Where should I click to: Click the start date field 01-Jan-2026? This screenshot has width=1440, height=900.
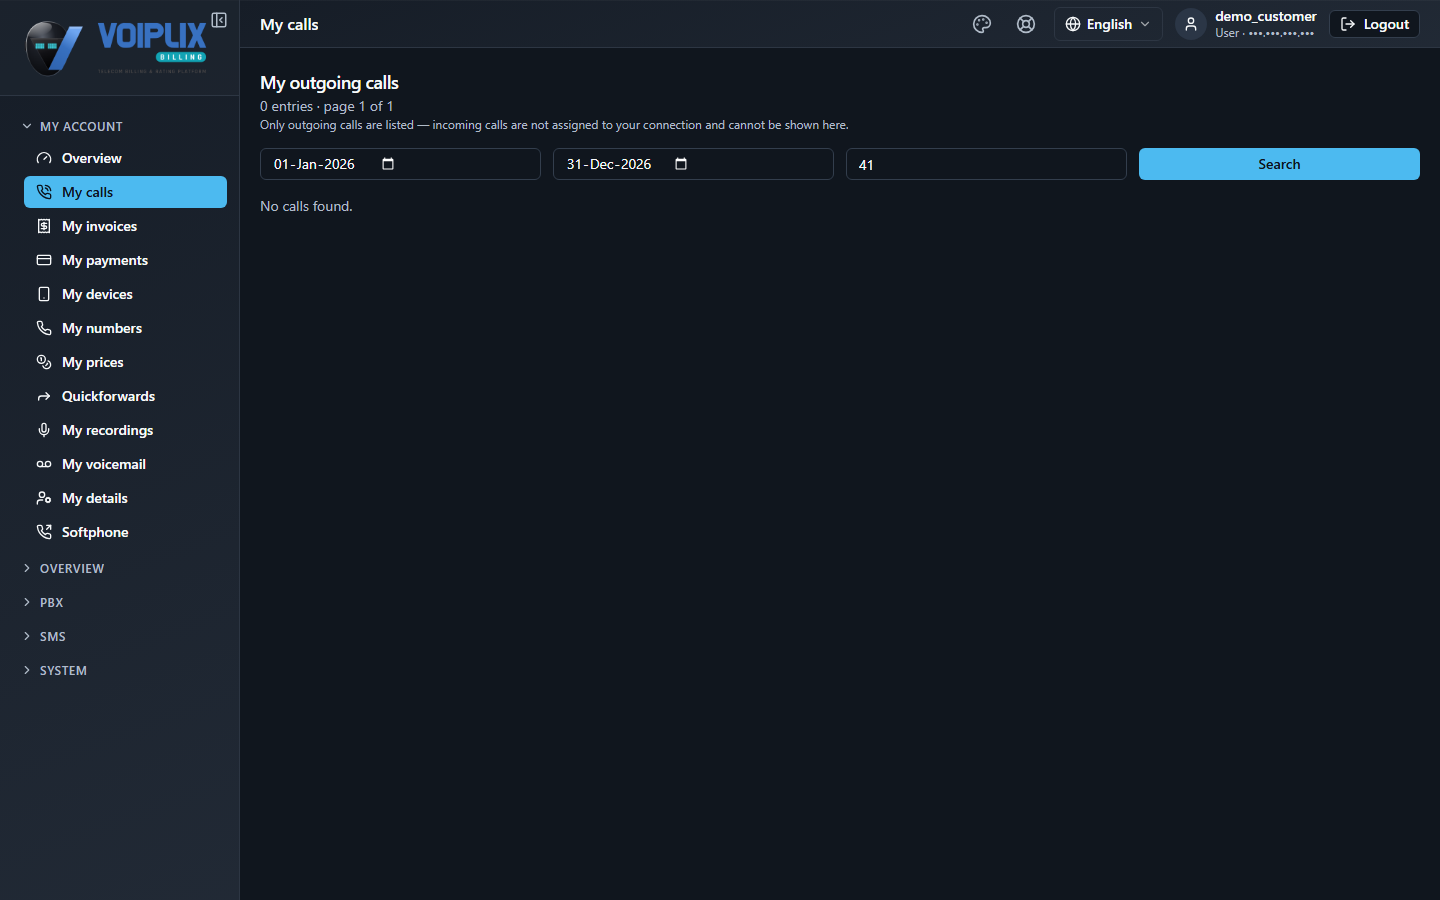coord(400,164)
